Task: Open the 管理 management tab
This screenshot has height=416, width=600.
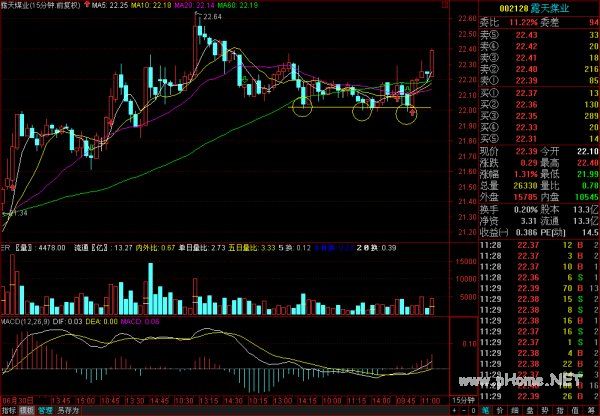Action: click(45, 411)
